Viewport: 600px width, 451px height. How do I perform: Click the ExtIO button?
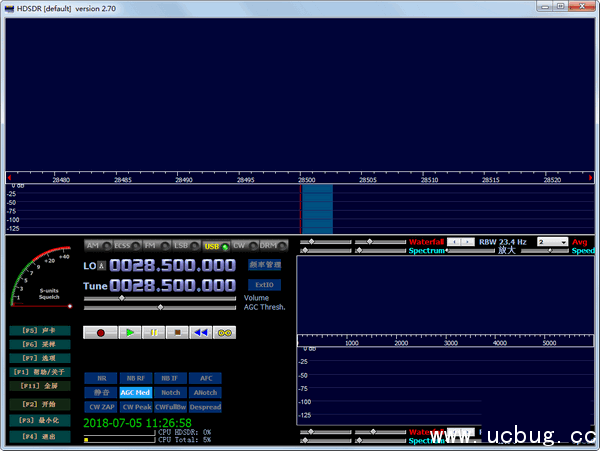[x=265, y=285]
